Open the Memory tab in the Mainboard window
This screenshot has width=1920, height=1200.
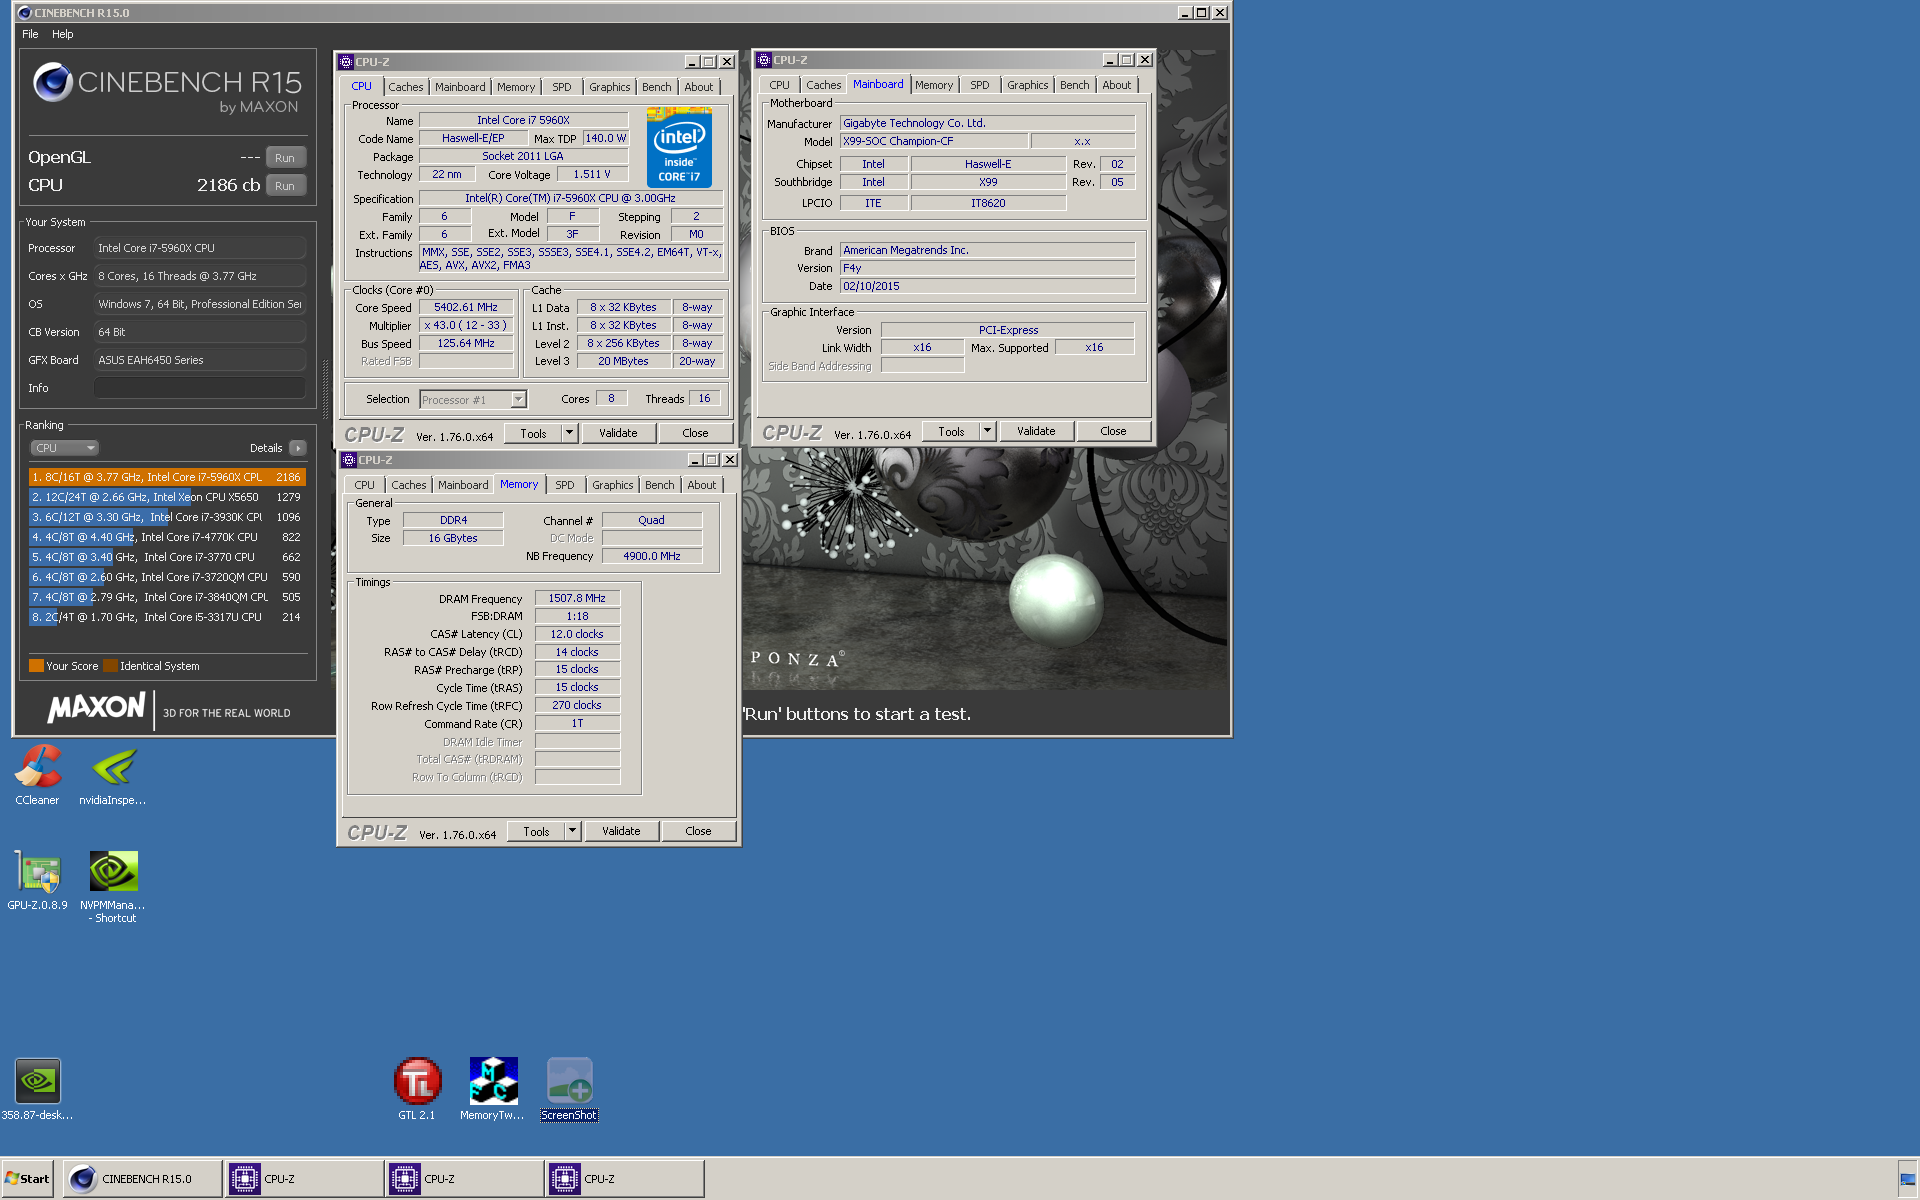(934, 85)
